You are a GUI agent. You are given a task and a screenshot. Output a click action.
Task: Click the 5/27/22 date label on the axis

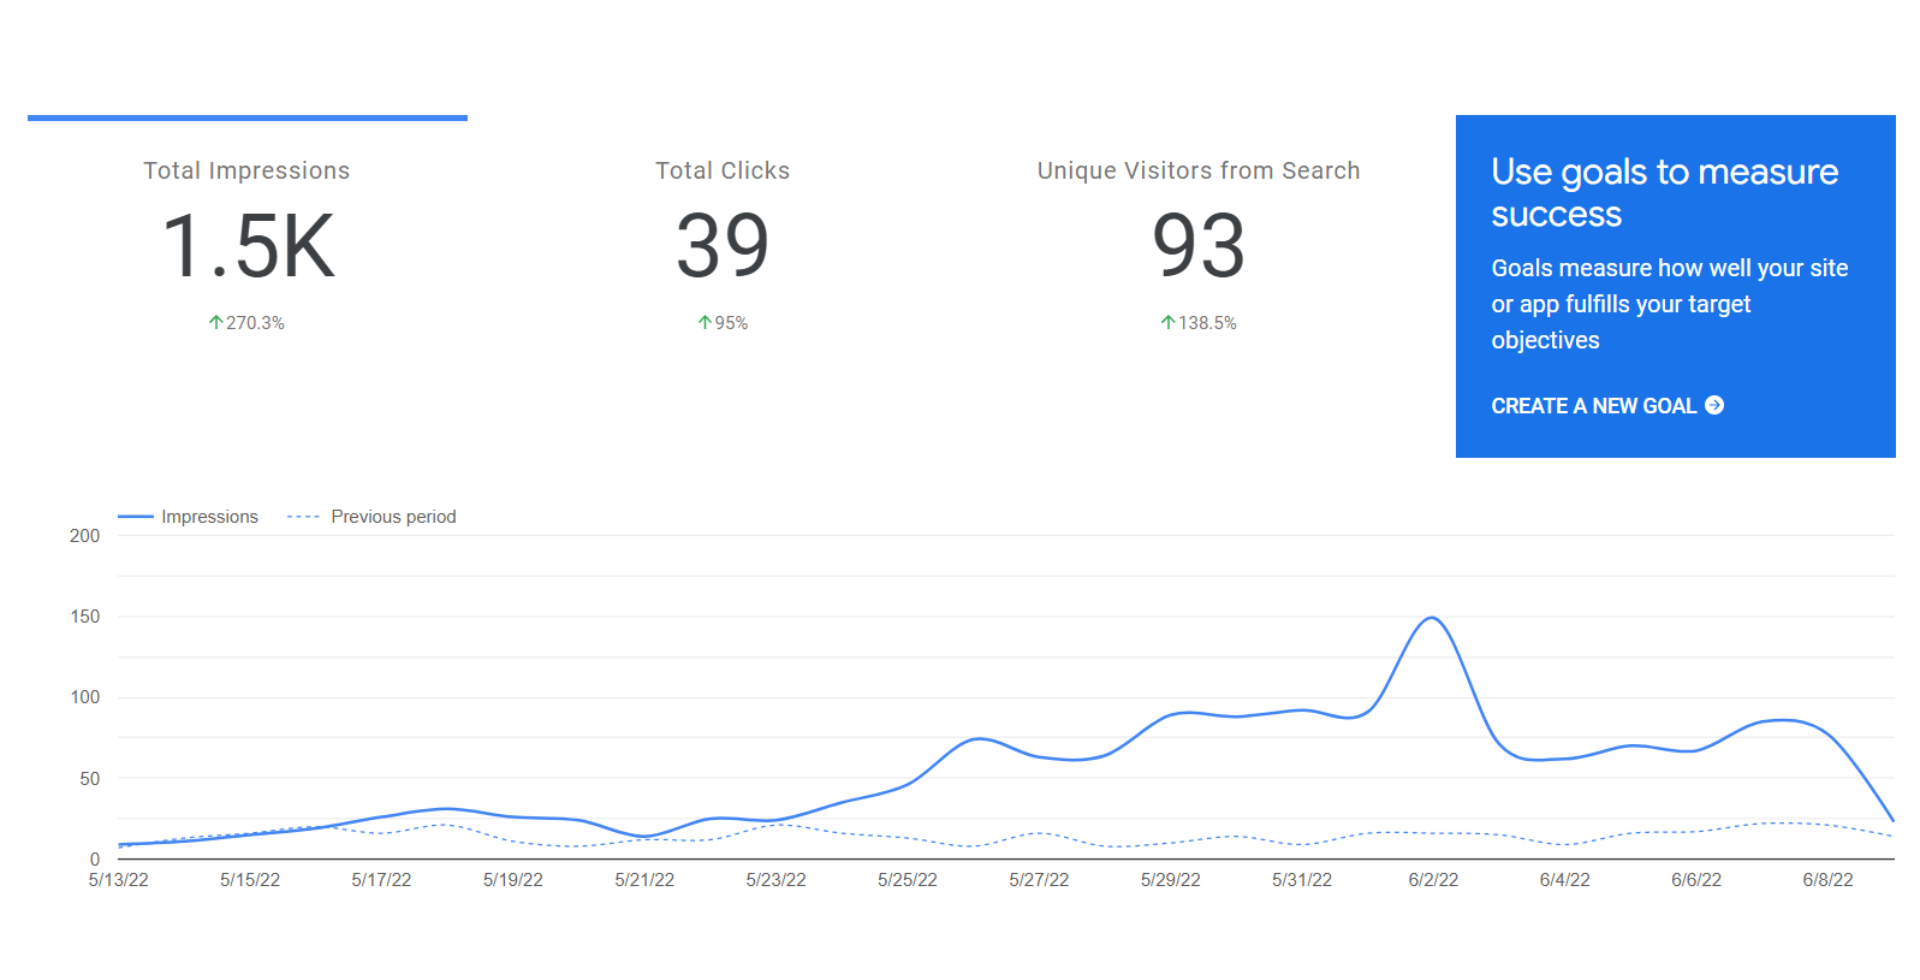coord(1039,880)
